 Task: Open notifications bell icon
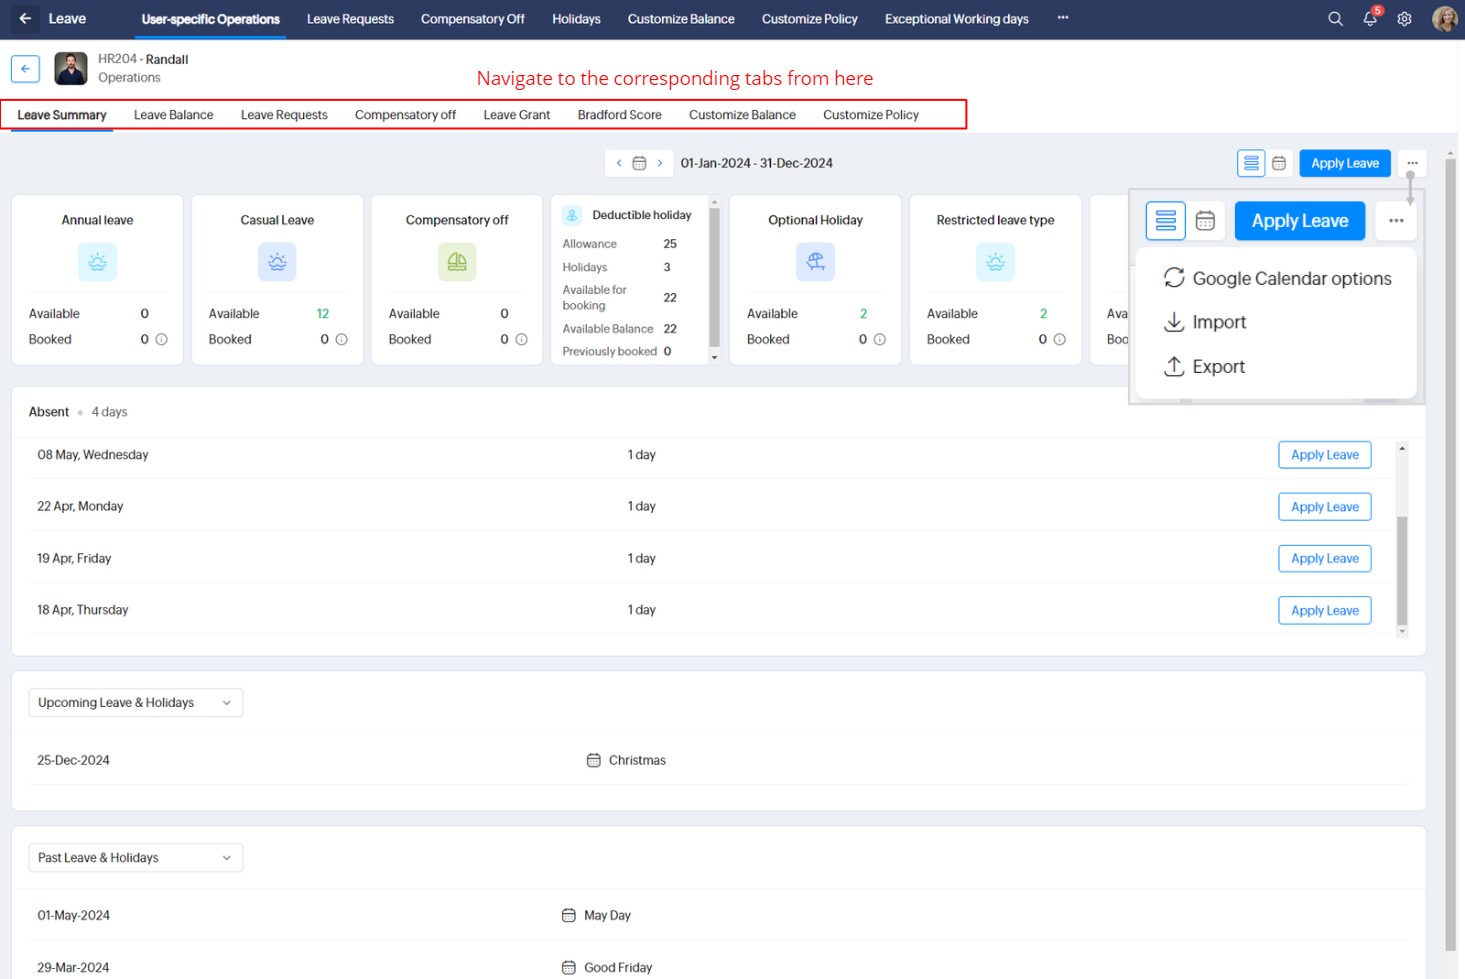tap(1370, 19)
